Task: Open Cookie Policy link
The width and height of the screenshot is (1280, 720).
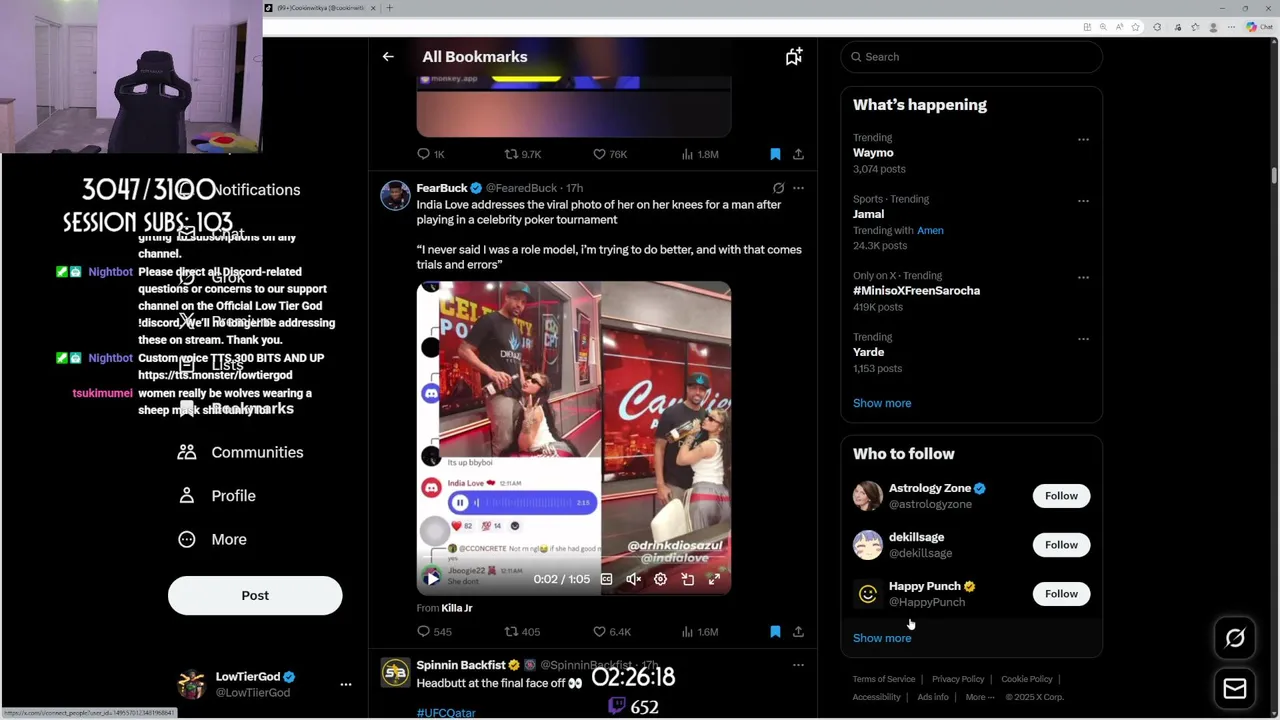Action: 1027,680
